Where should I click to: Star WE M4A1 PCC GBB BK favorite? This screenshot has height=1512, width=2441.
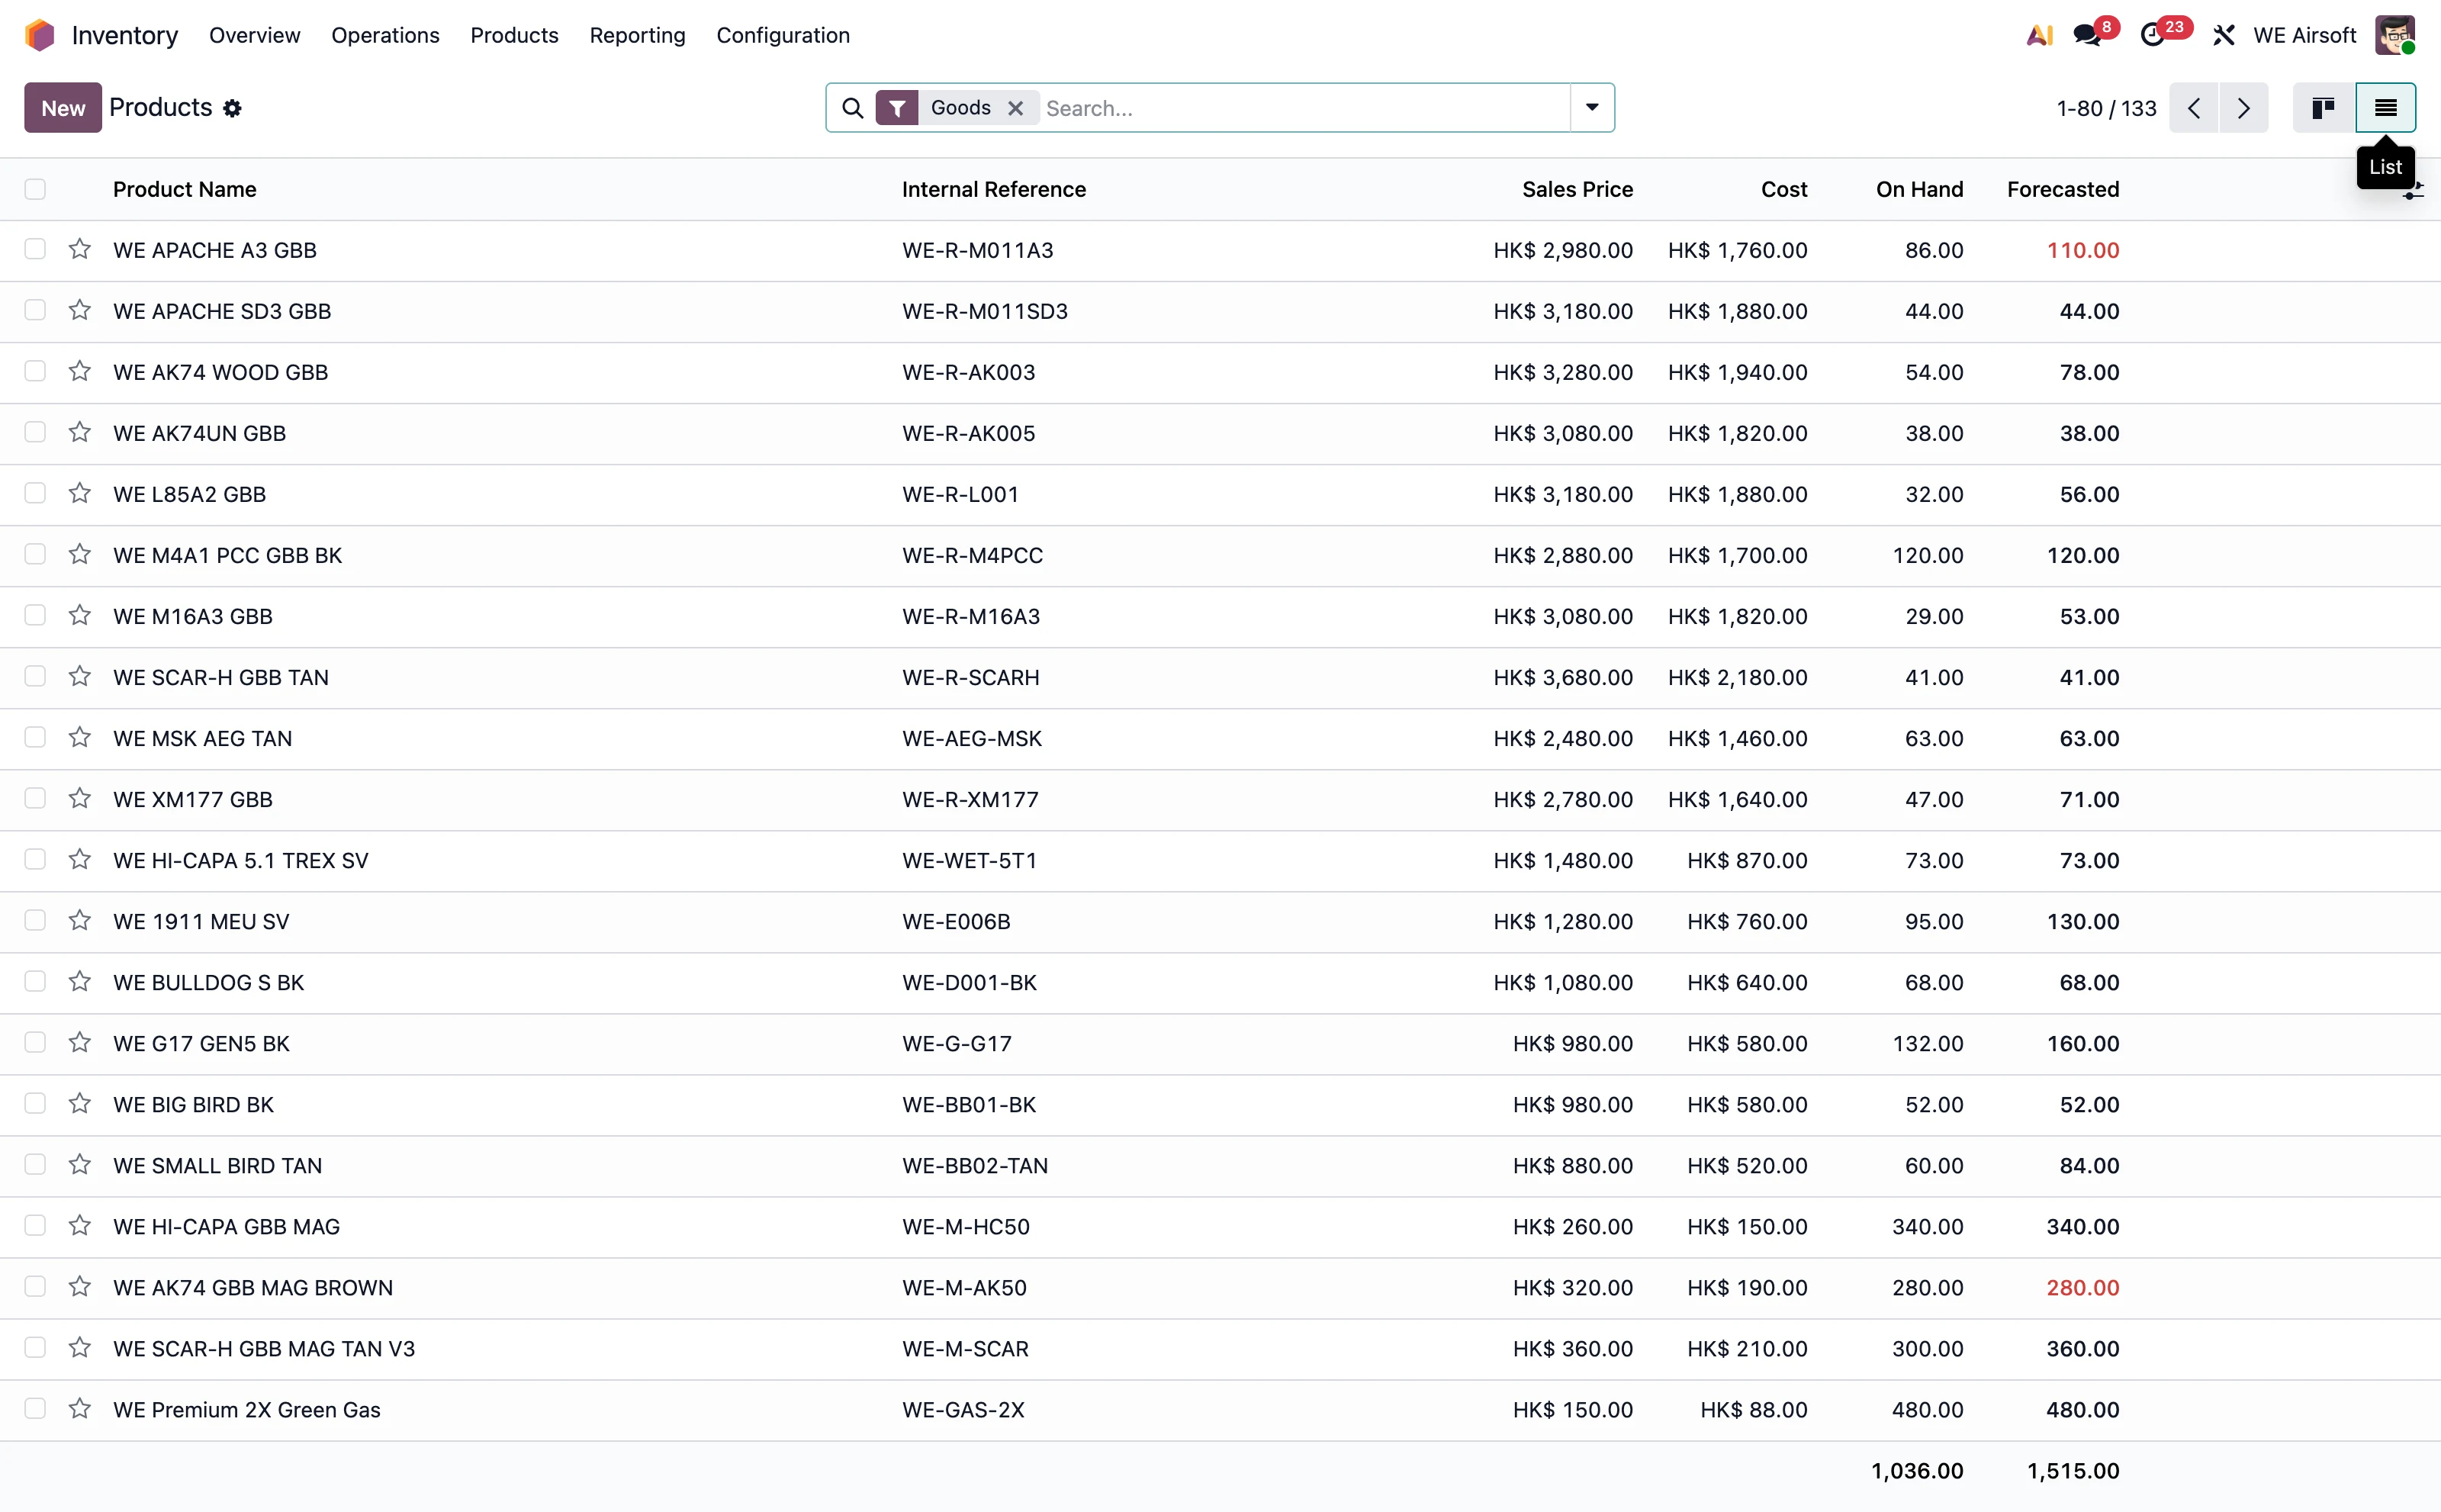(x=80, y=554)
